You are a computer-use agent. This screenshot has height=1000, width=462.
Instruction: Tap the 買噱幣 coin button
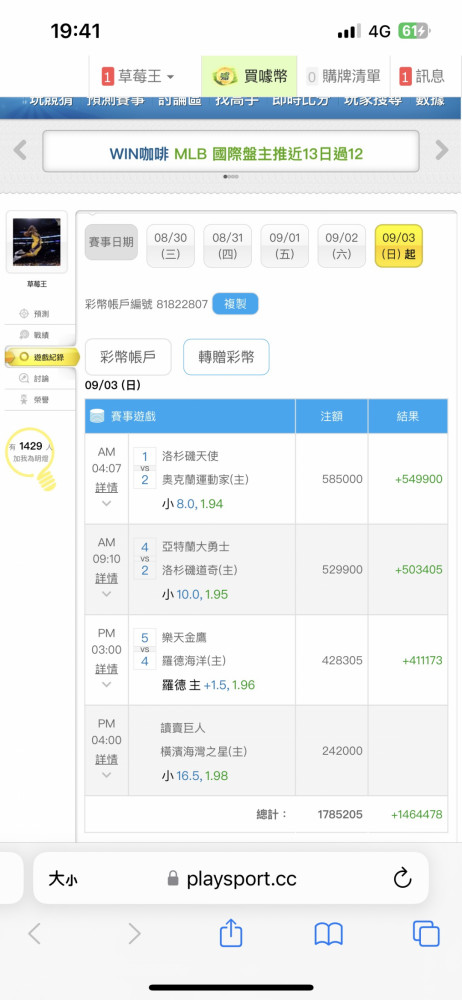pos(250,77)
